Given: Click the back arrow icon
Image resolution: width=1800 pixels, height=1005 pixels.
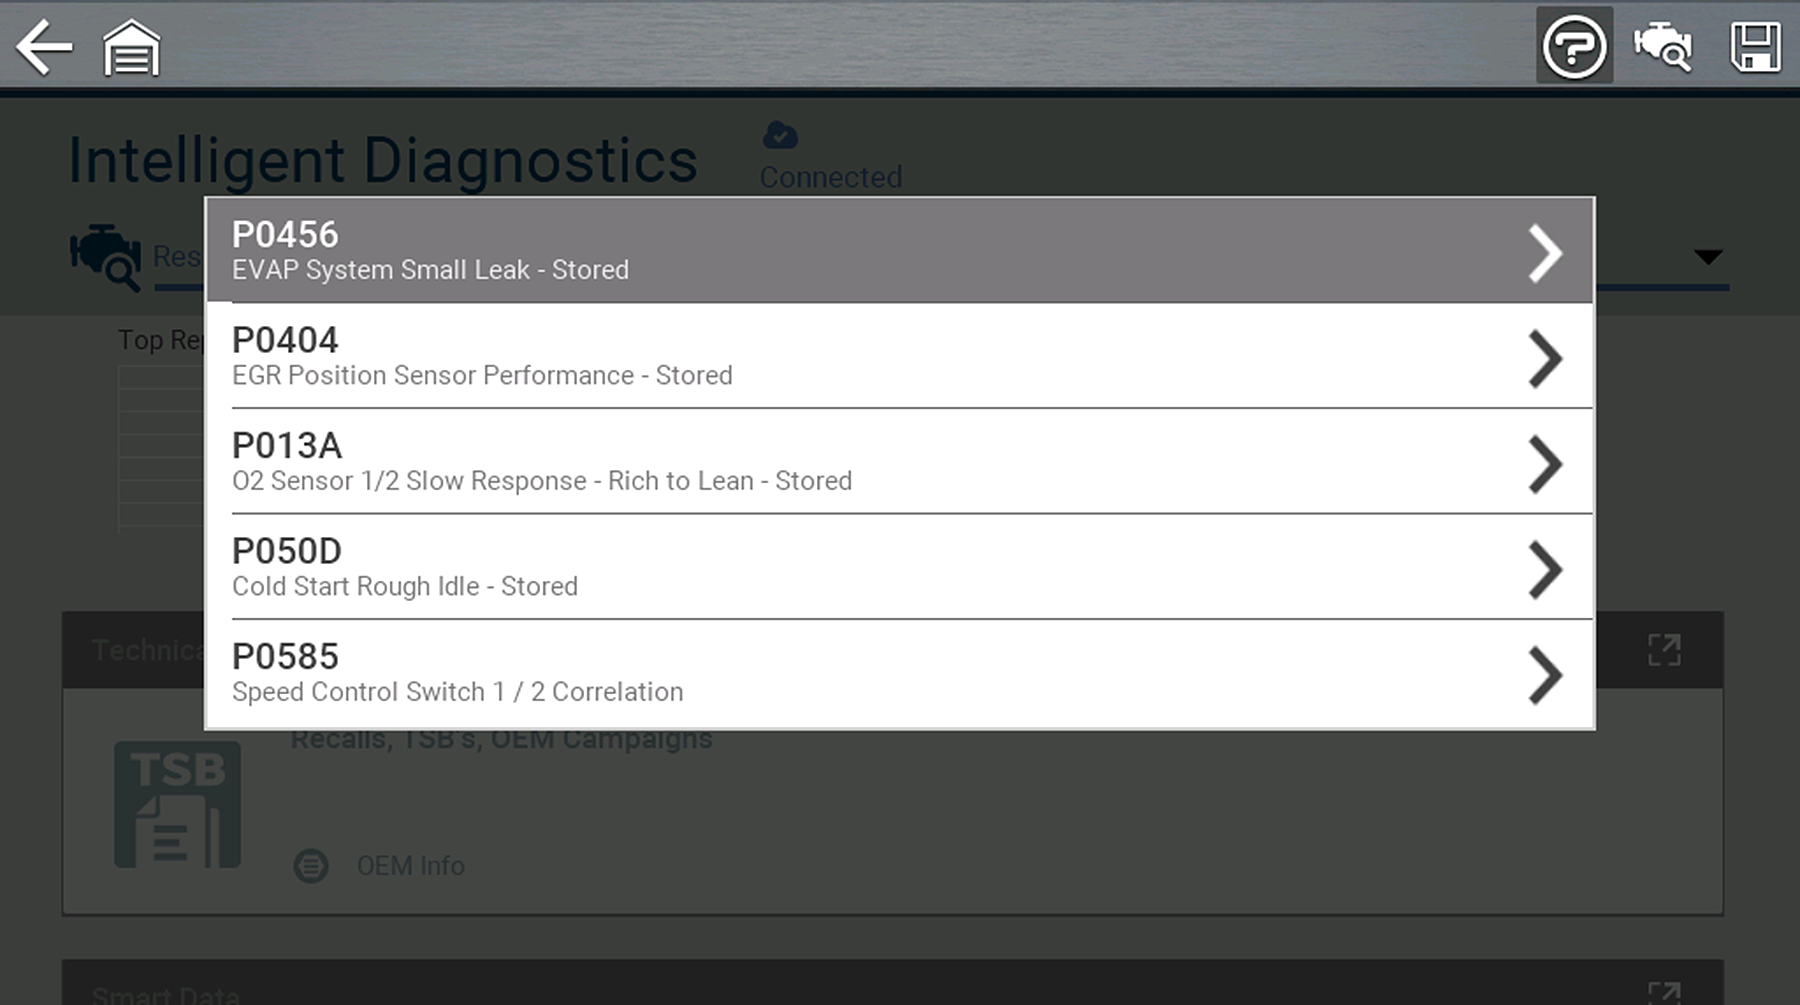Looking at the screenshot, I should (45, 47).
